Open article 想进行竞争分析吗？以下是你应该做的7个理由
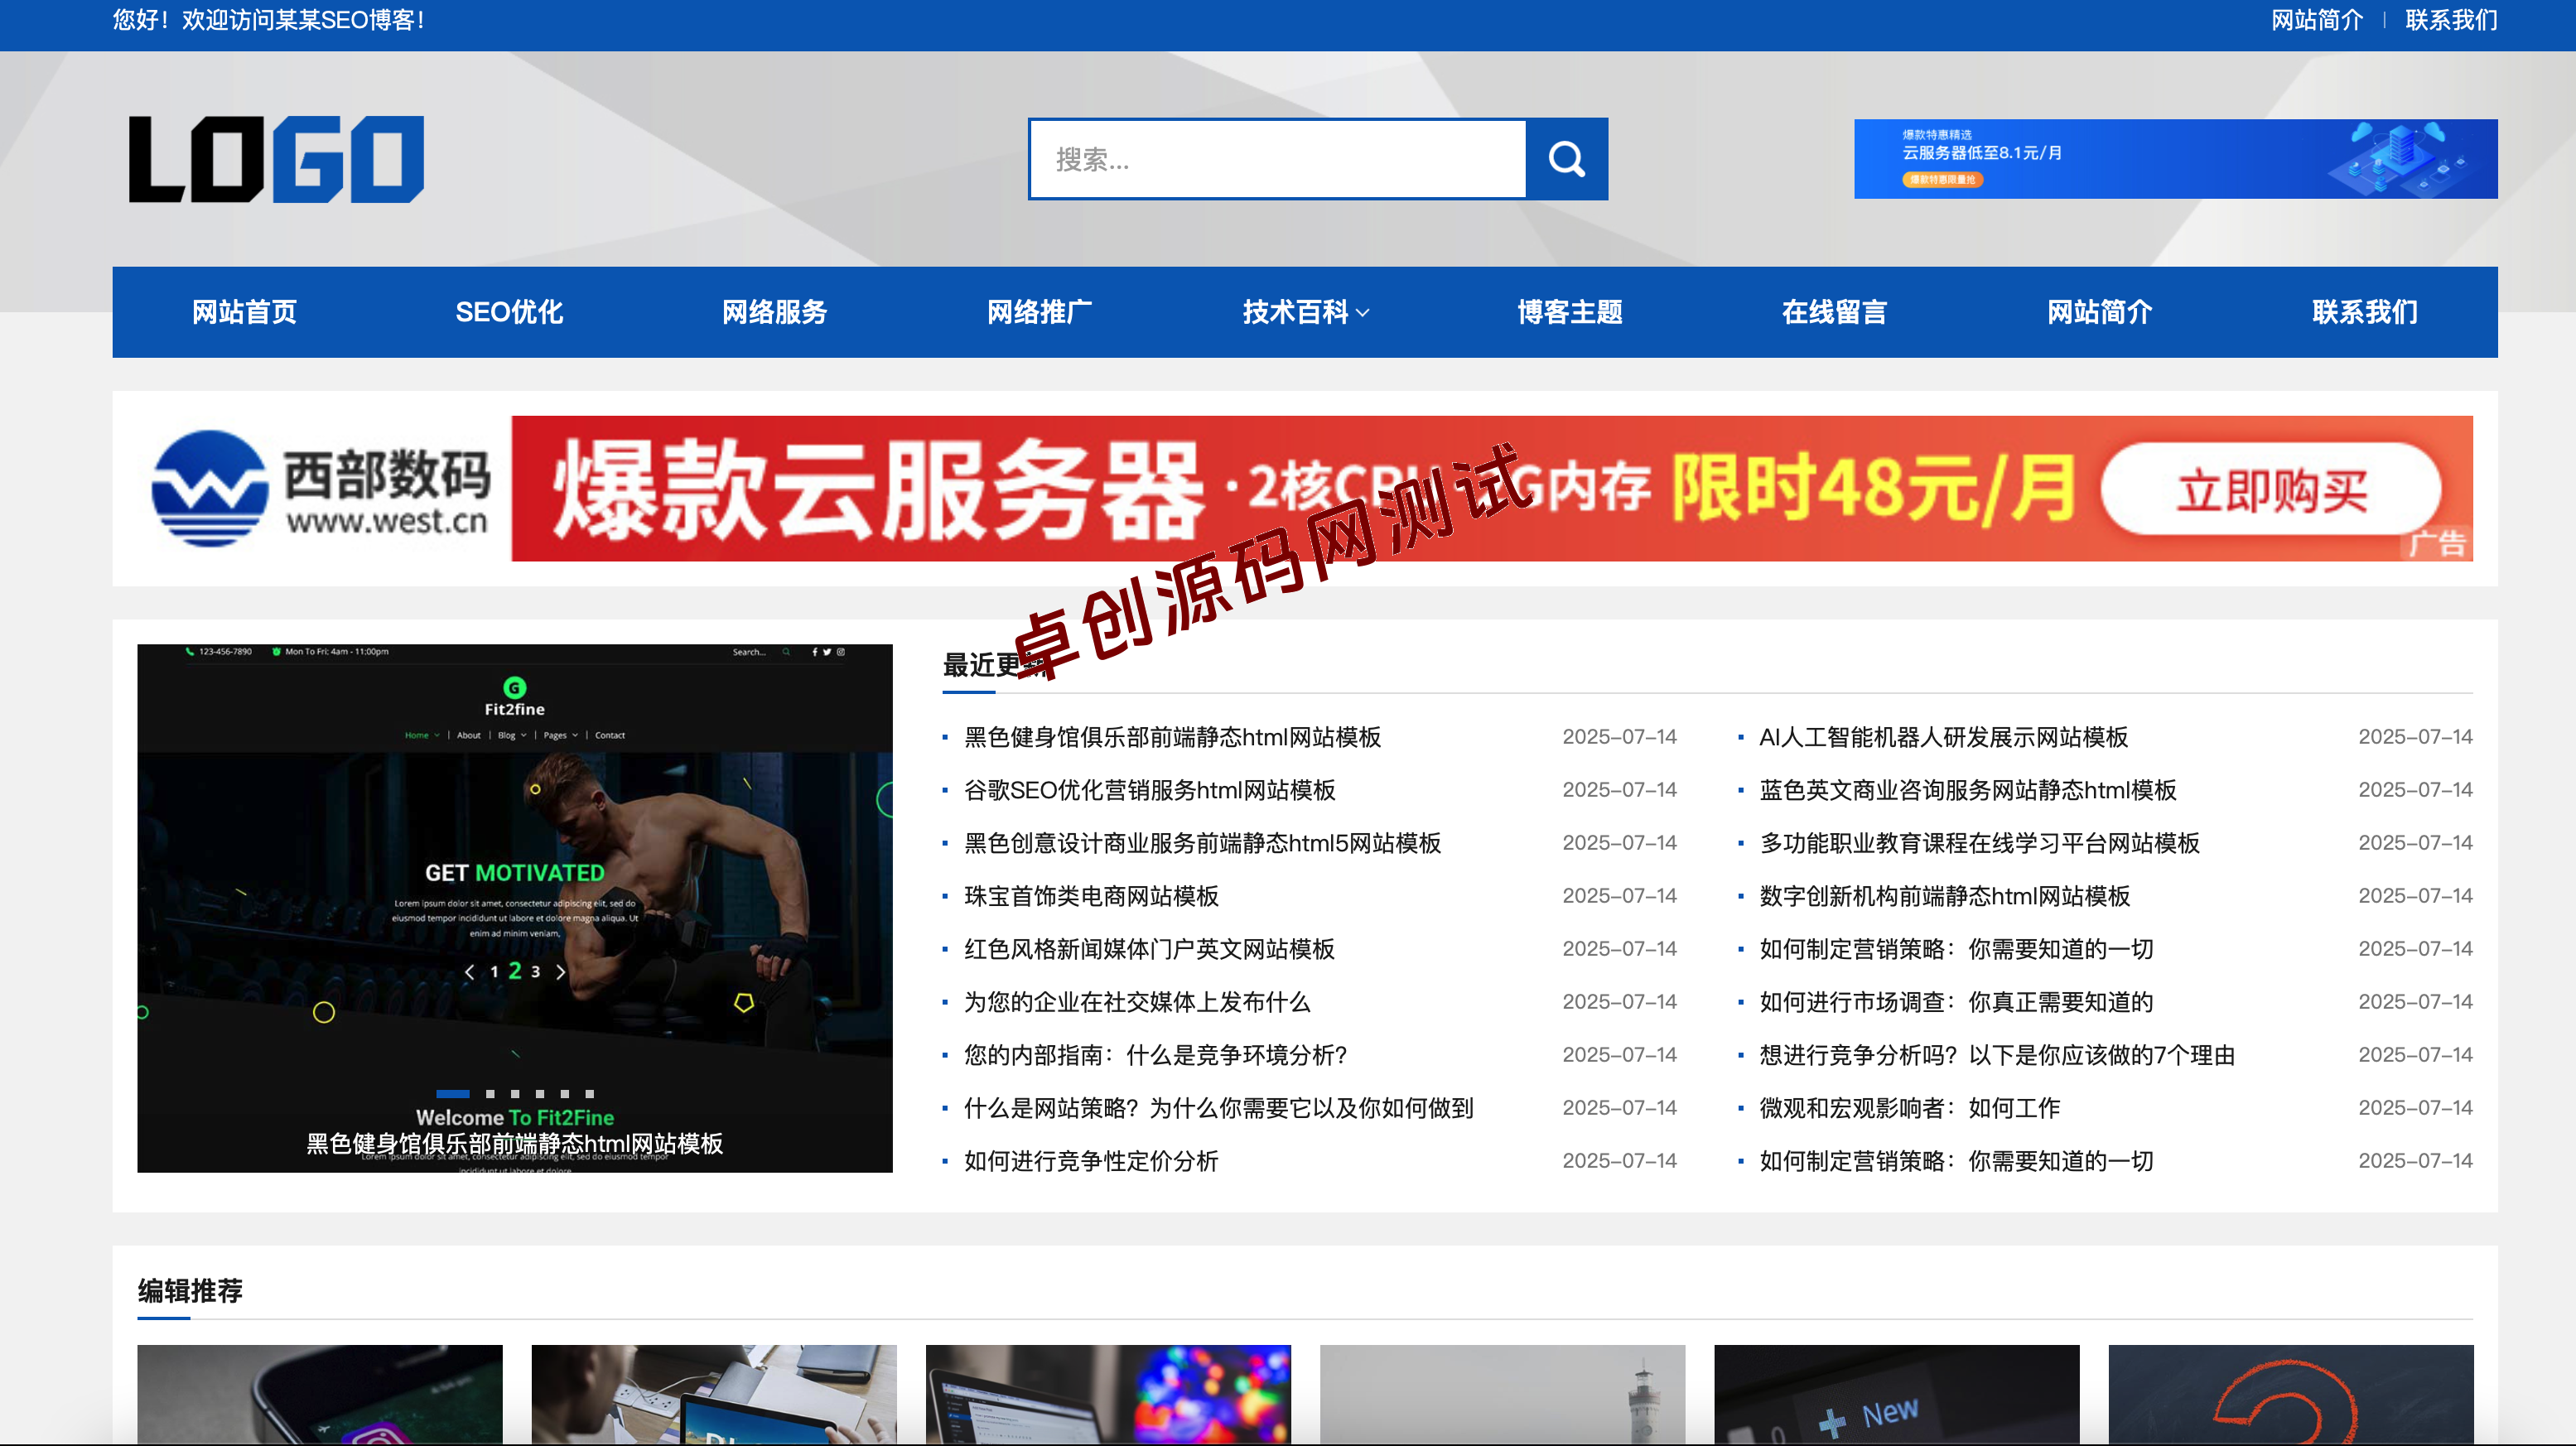This screenshot has width=2576, height=1446. pos(1997,1055)
